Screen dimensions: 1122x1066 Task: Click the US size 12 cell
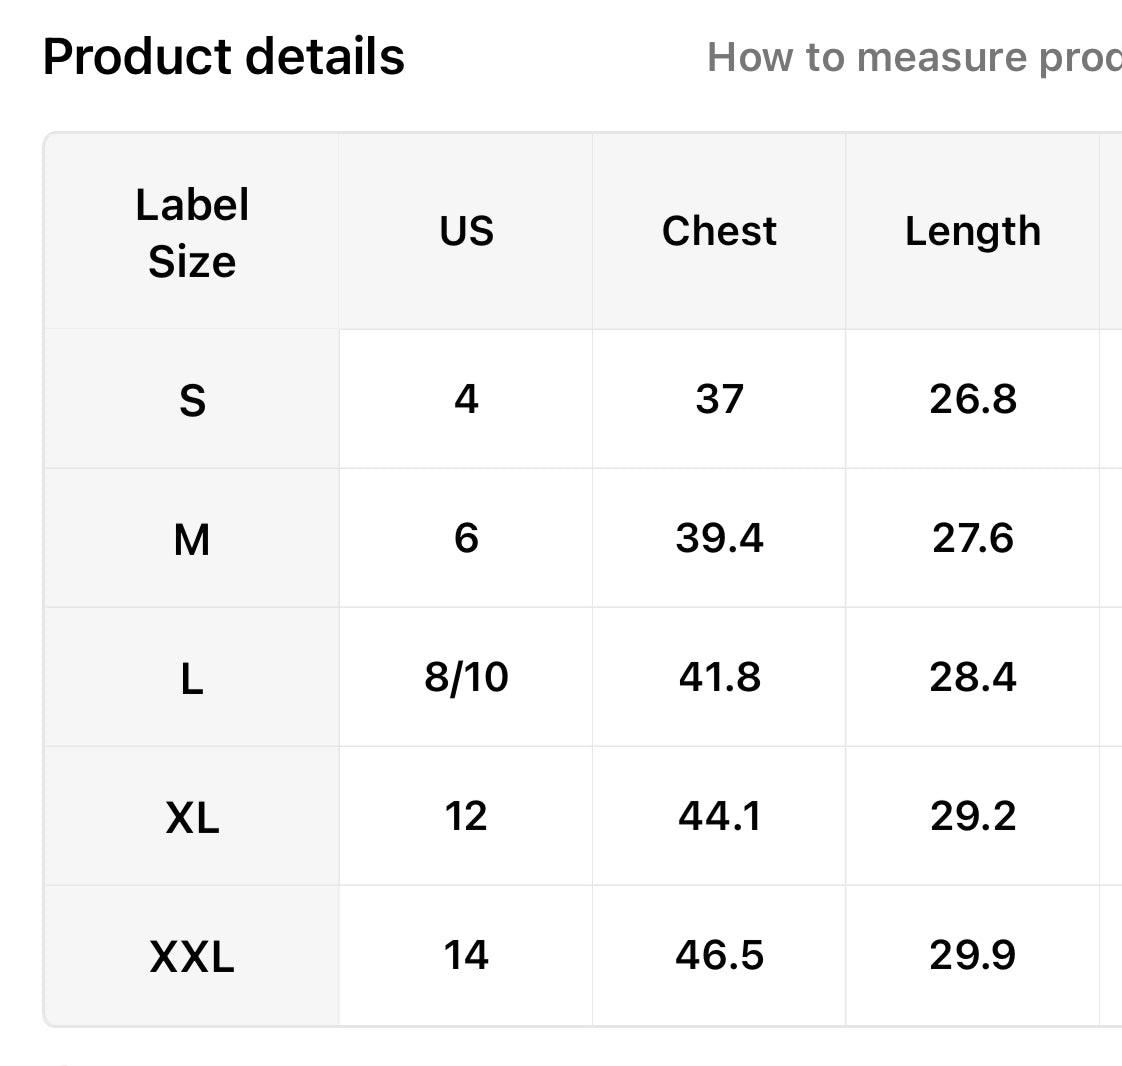[x=466, y=816]
